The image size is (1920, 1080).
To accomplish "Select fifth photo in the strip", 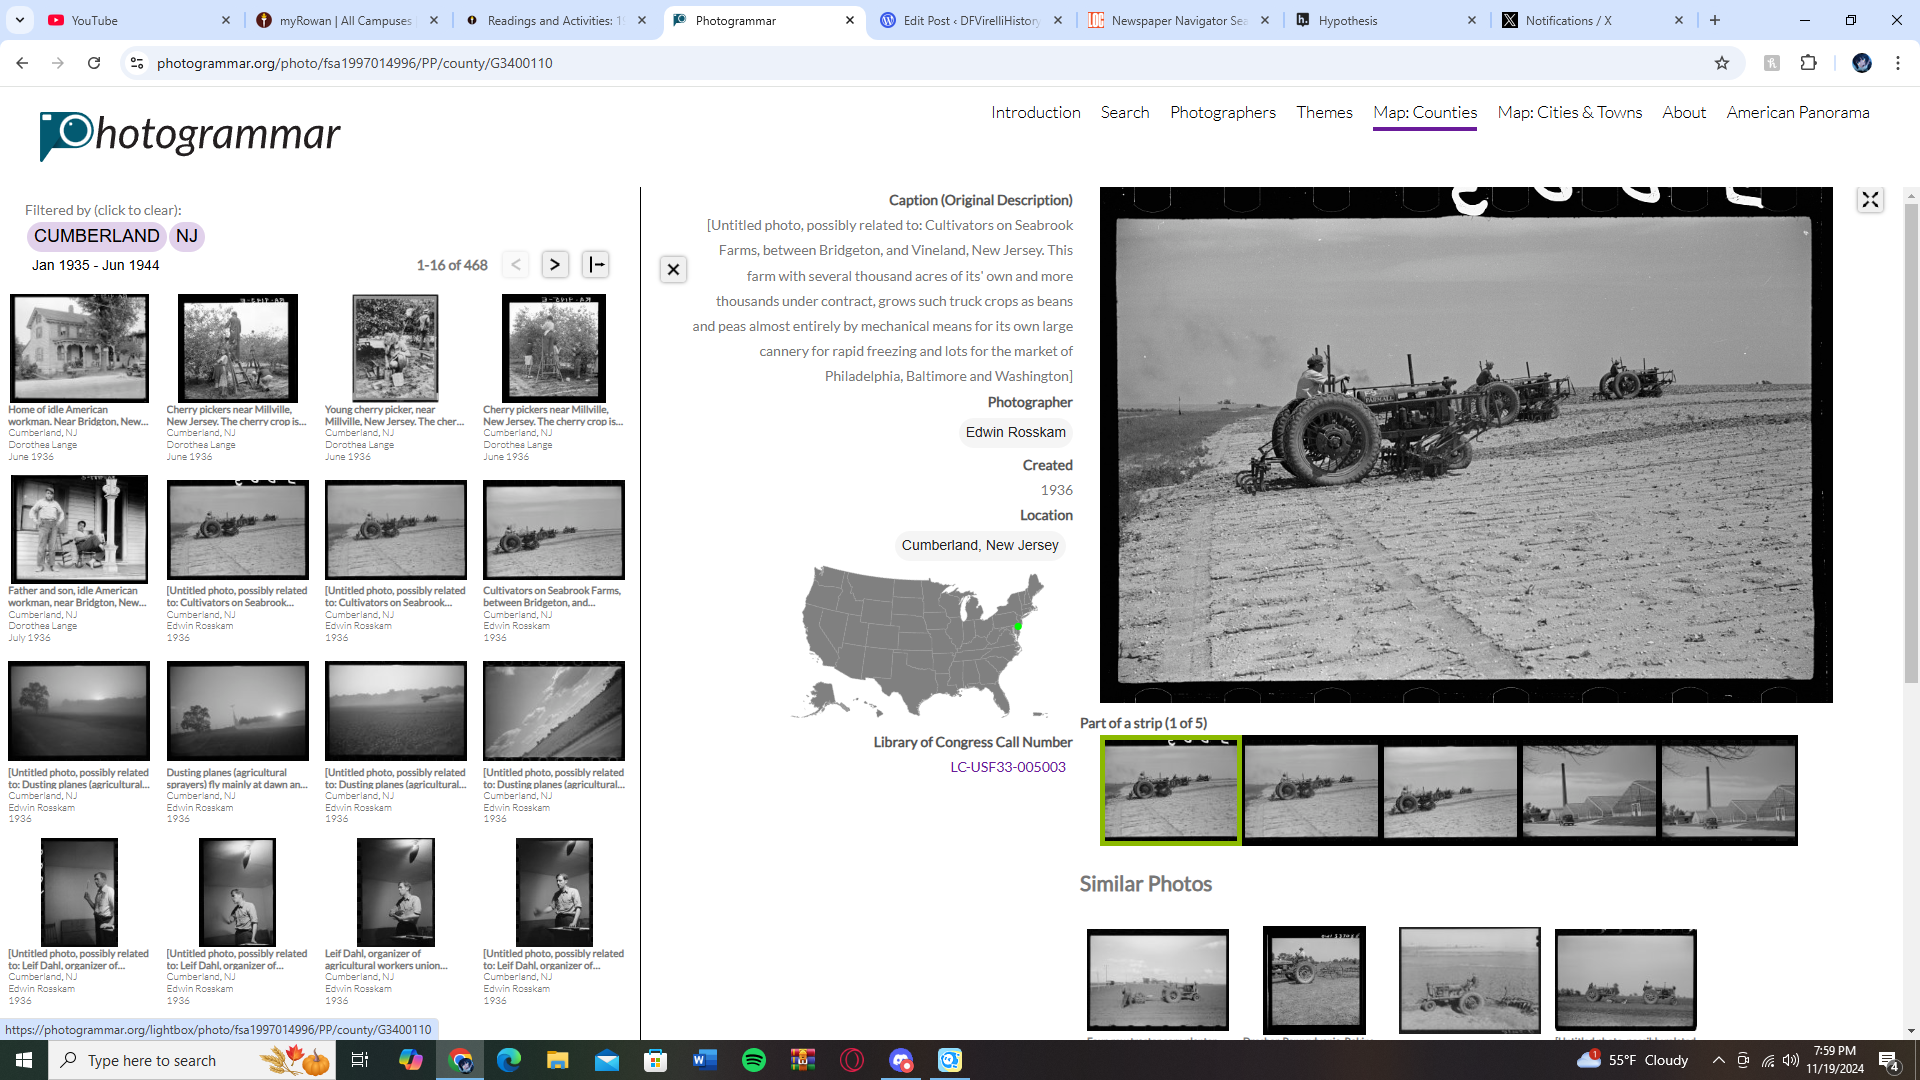I will coord(1728,791).
